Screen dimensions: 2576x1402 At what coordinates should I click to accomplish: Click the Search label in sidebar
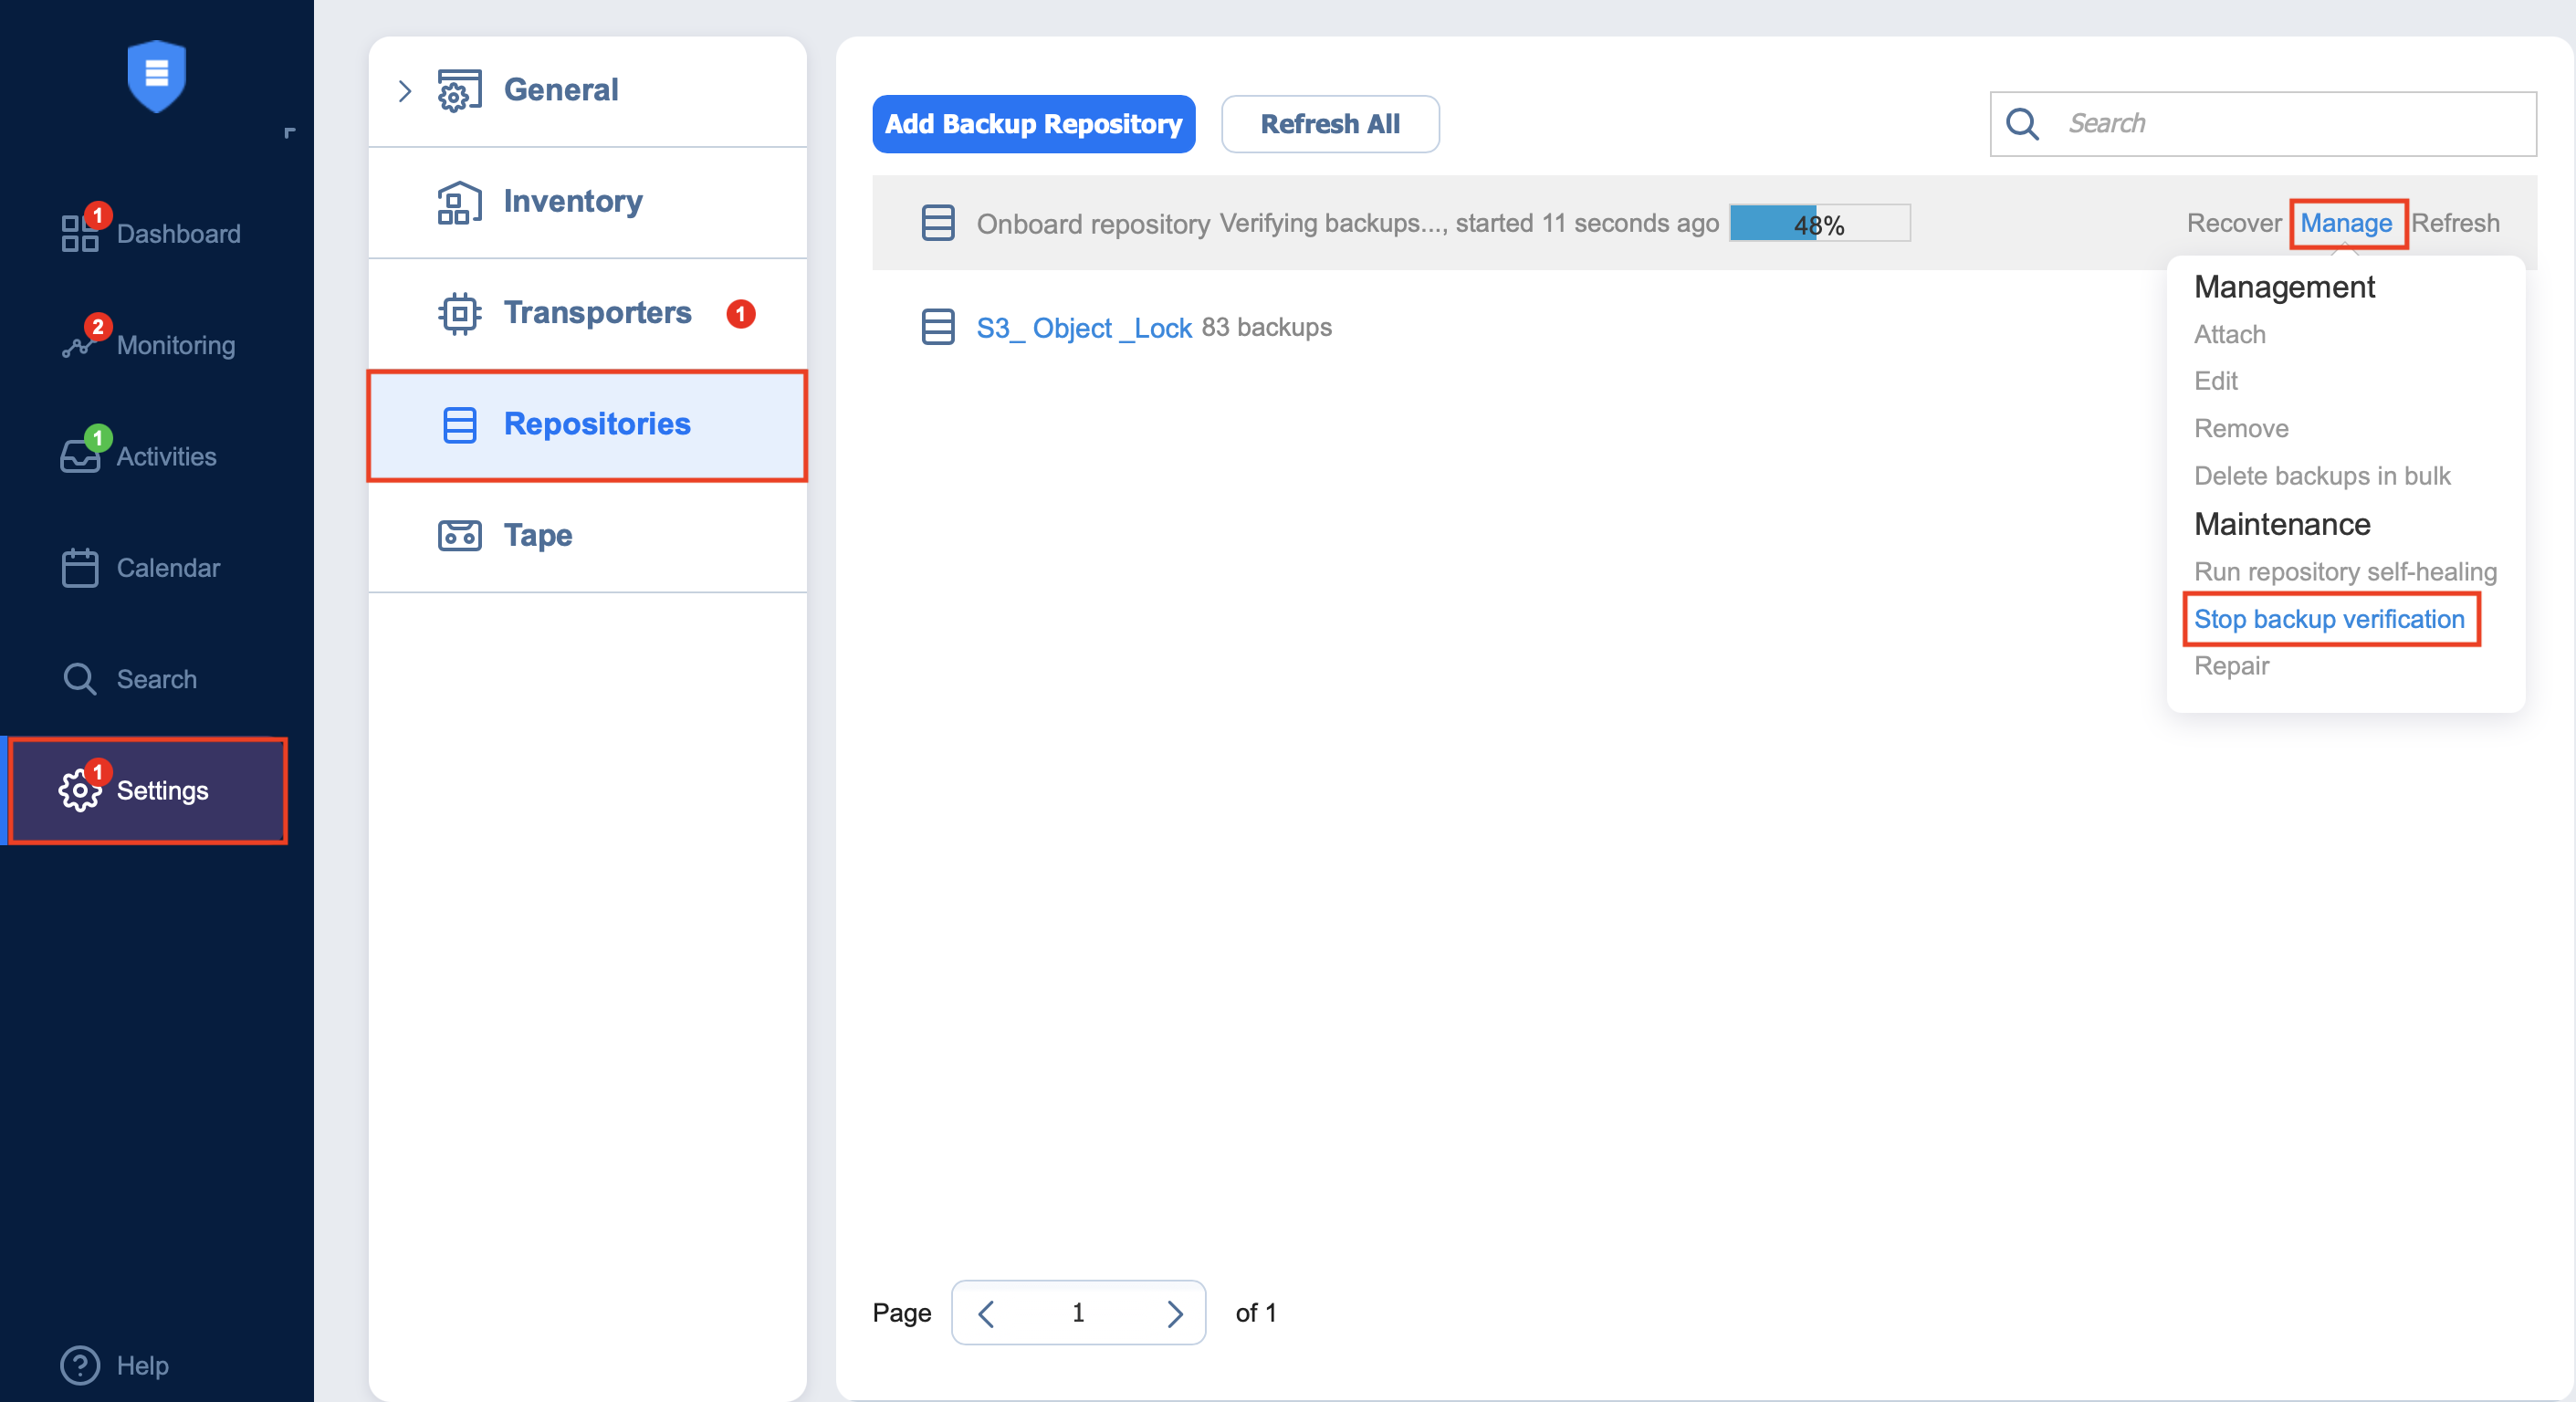pos(157,680)
